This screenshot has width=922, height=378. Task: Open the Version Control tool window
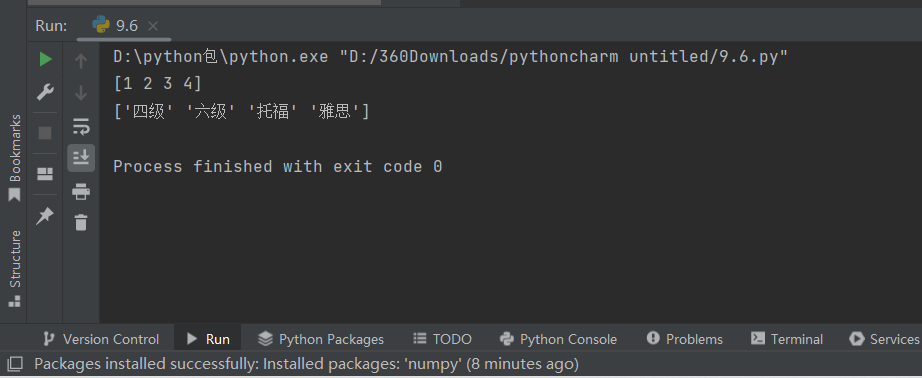[x=102, y=339]
